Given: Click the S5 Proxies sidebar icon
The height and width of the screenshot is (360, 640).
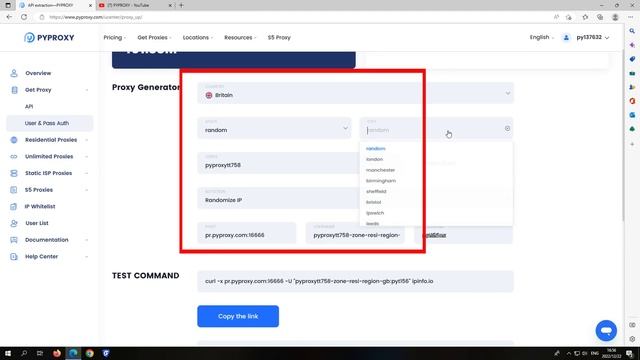Looking at the screenshot, I should point(14,190).
